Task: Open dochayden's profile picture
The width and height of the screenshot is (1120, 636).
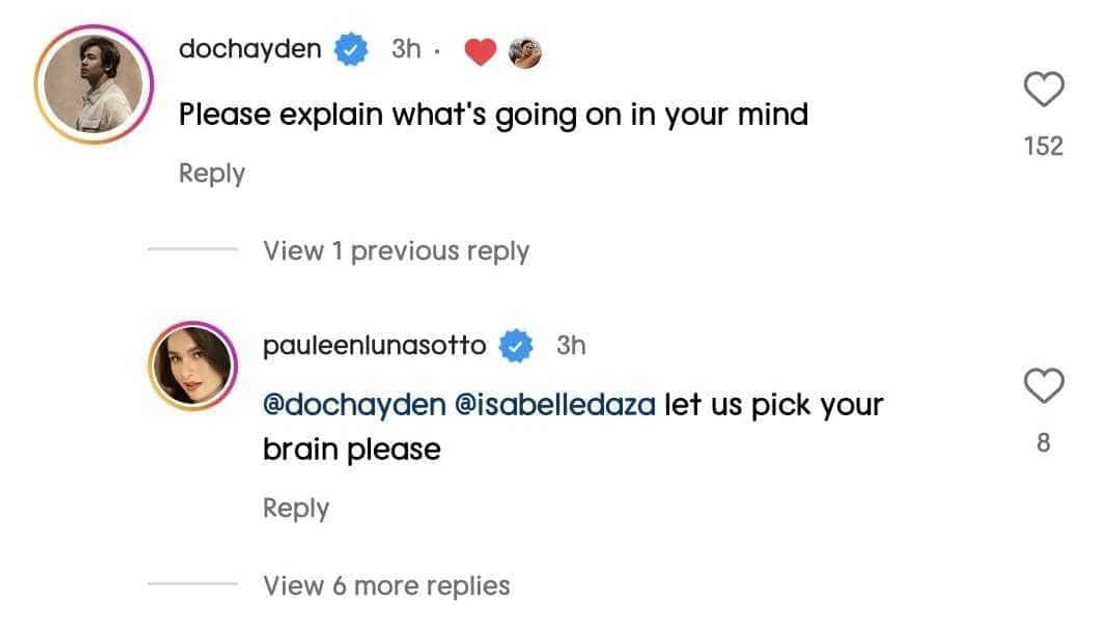Action: point(93,92)
